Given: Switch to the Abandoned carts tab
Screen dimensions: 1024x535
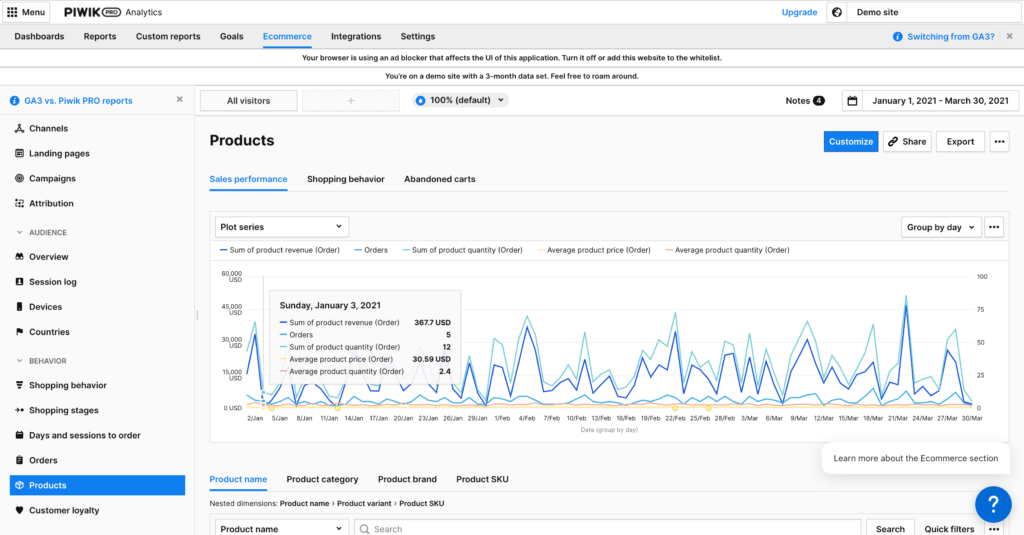Looking at the screenshot, I should pyautogui.click(x=439, y=179).
